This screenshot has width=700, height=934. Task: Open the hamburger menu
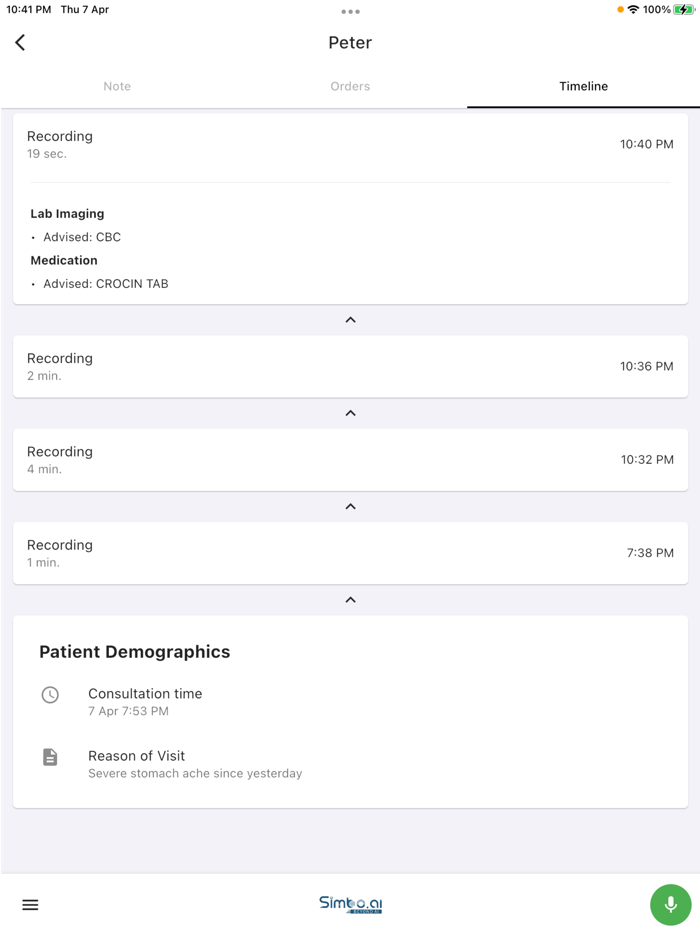click(x=30, y=905)
